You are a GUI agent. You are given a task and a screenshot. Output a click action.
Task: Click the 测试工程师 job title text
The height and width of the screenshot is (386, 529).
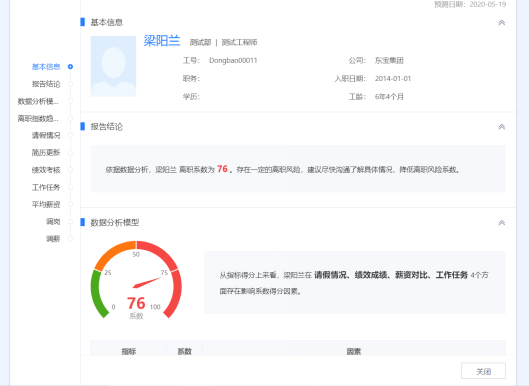239,42
